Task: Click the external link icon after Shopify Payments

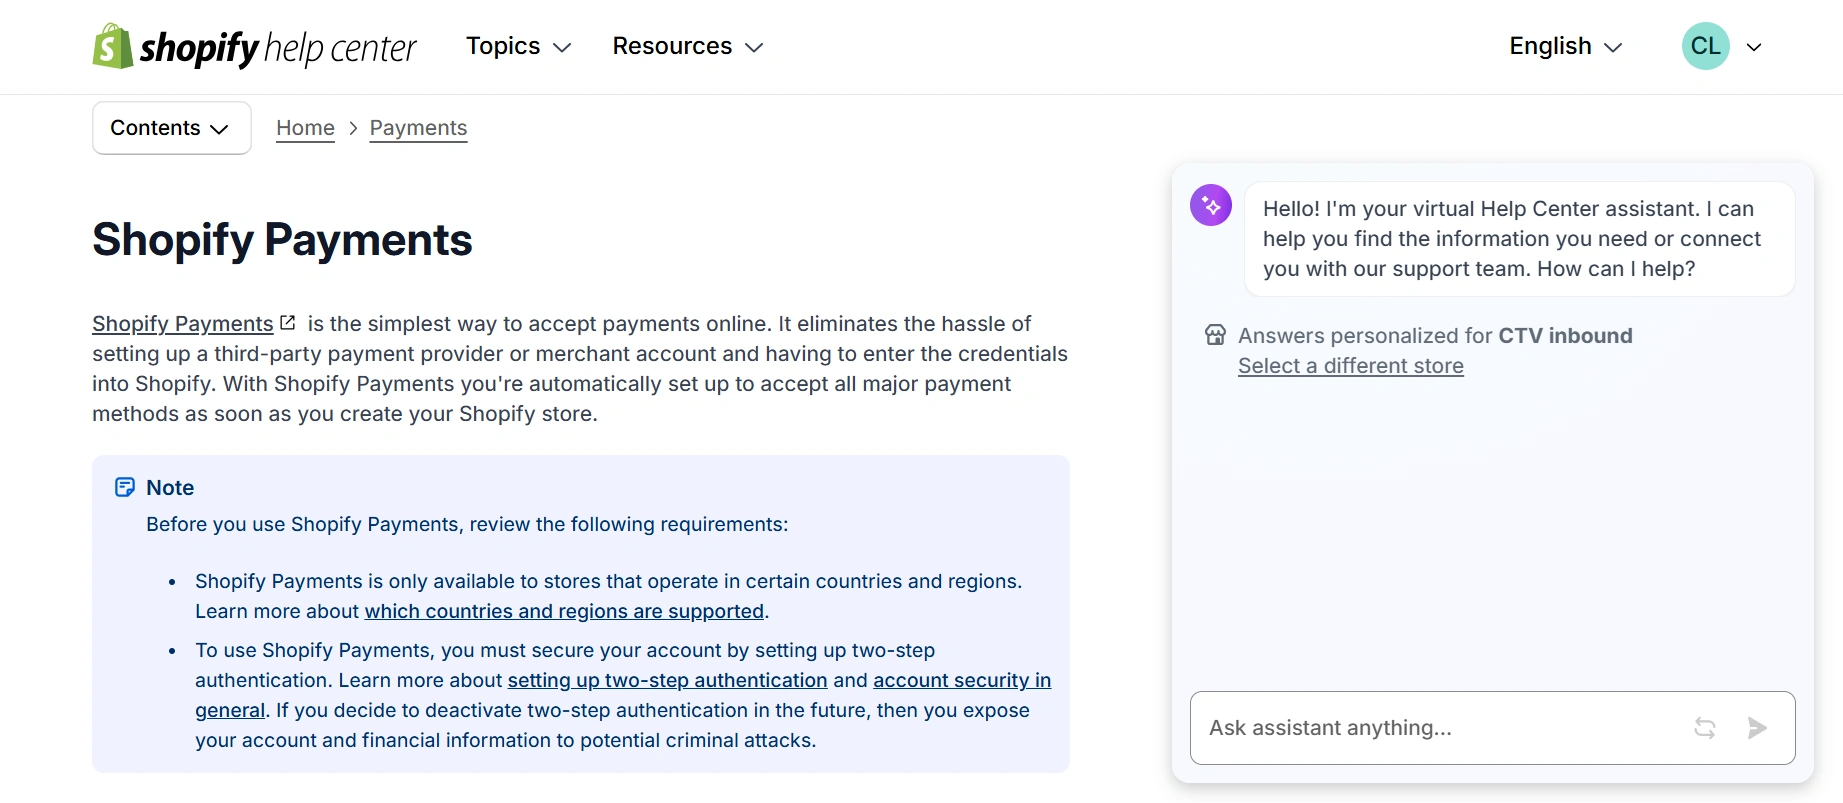Action: click(x=288, y=323)
